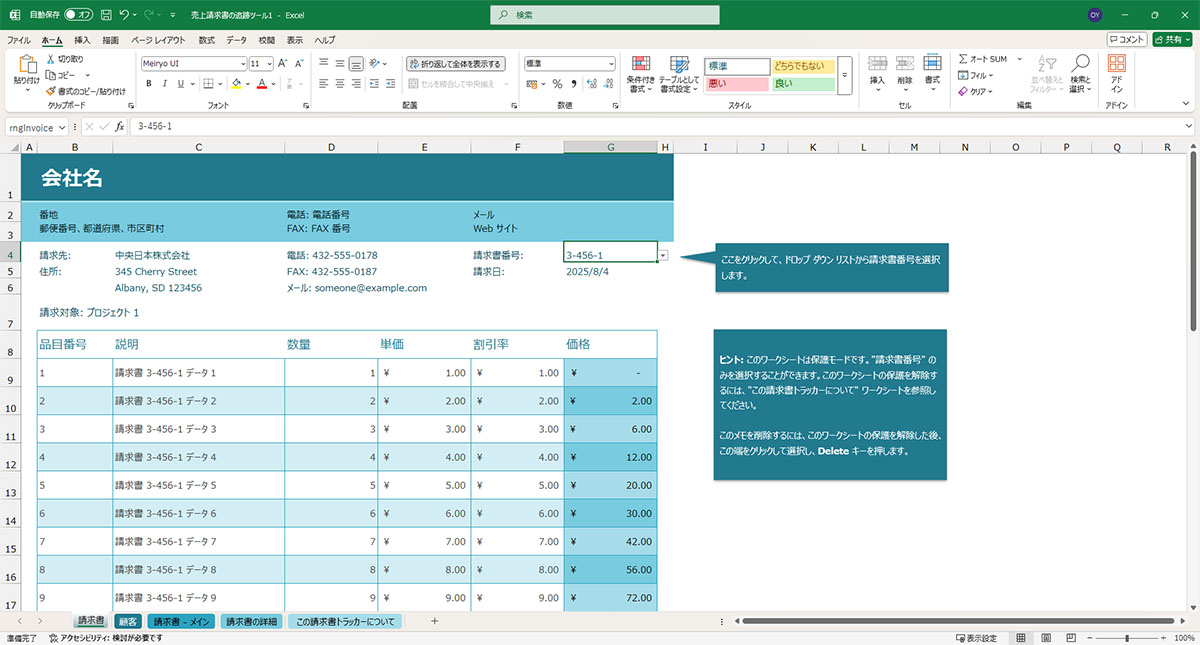
Task: Click the コメント button
Action: tap(1126, 40)
